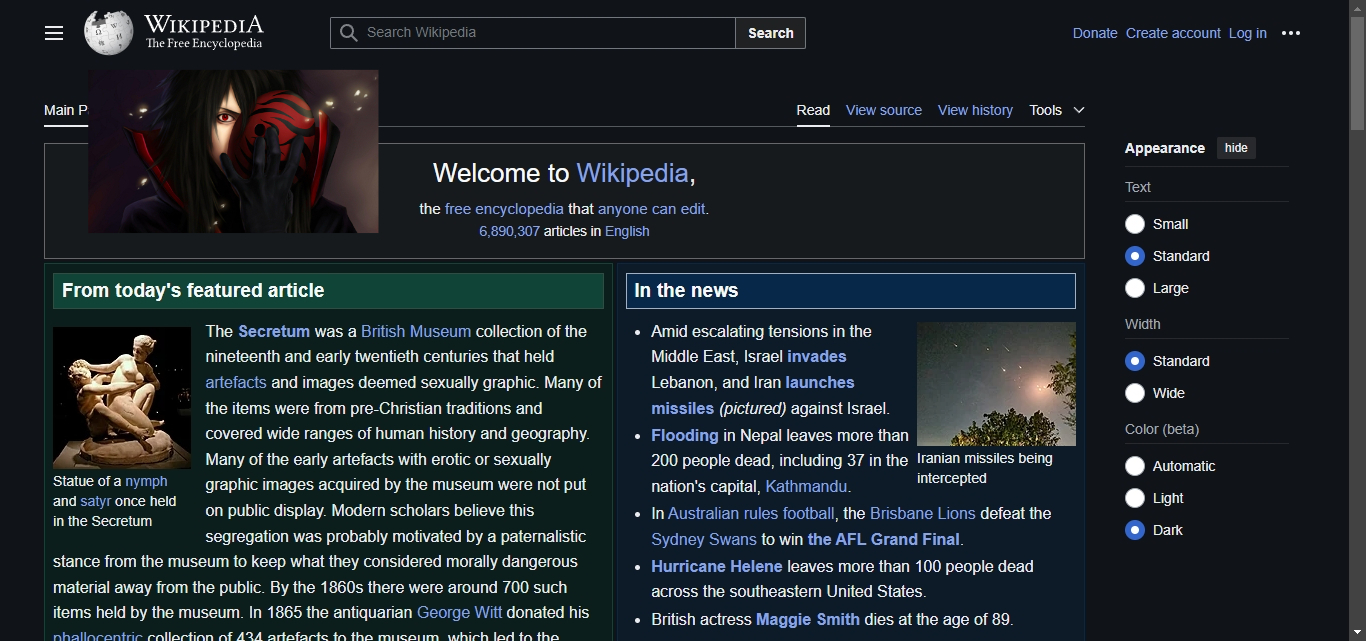The height and width of the screenshot is (641, 1366).
Task: Select Large text size
Action: pos(1135,288)
